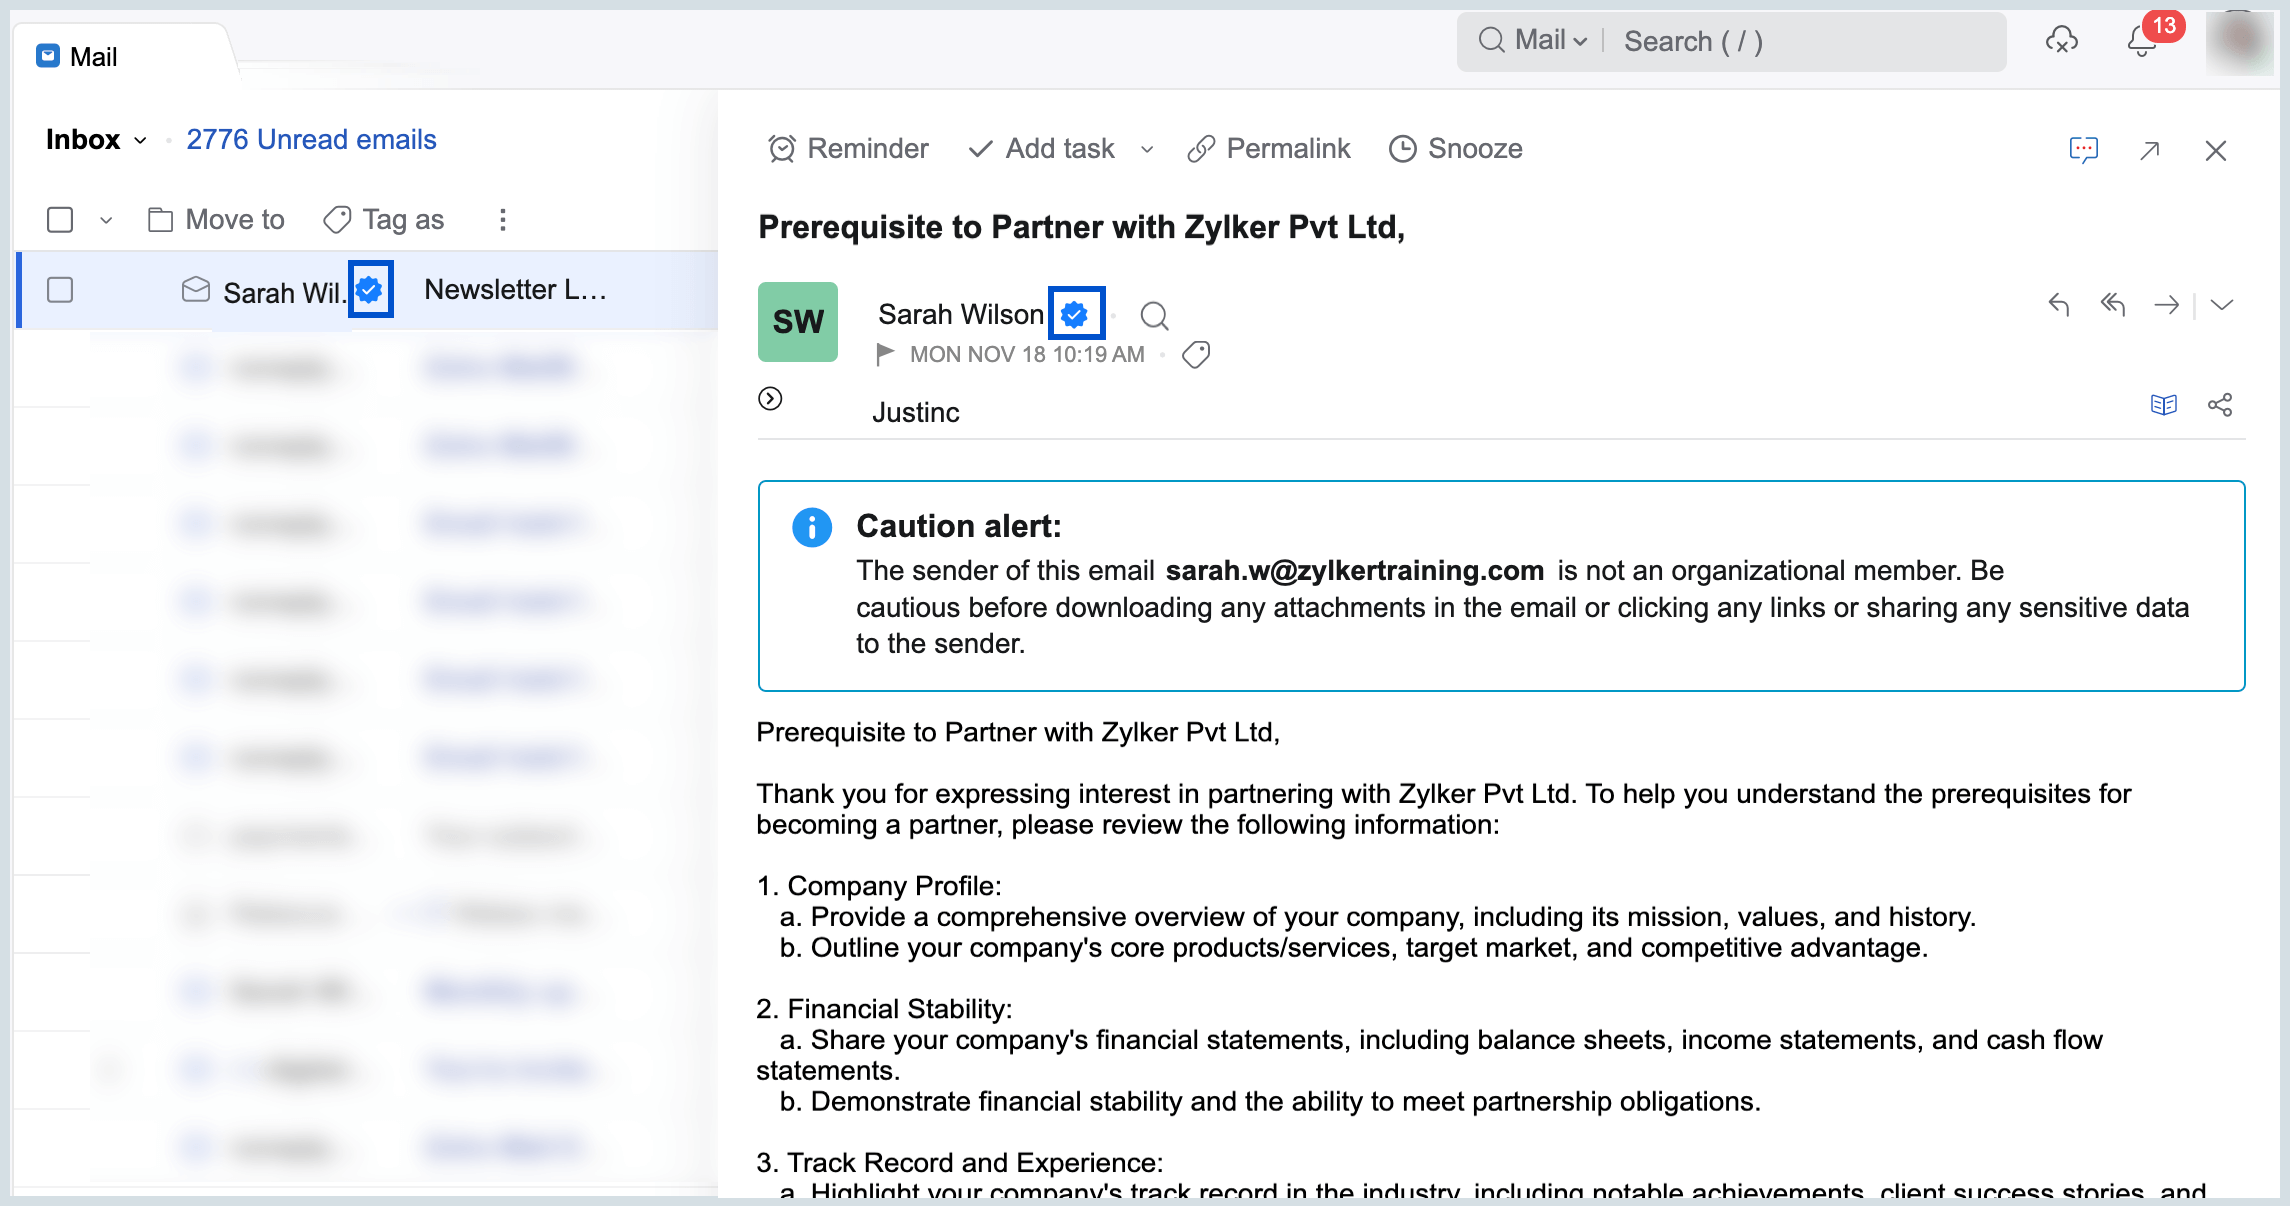Click the Snooze button
Image resolution: width=2290 pixels, height=1206 pixels.
tap(1456, 149)
